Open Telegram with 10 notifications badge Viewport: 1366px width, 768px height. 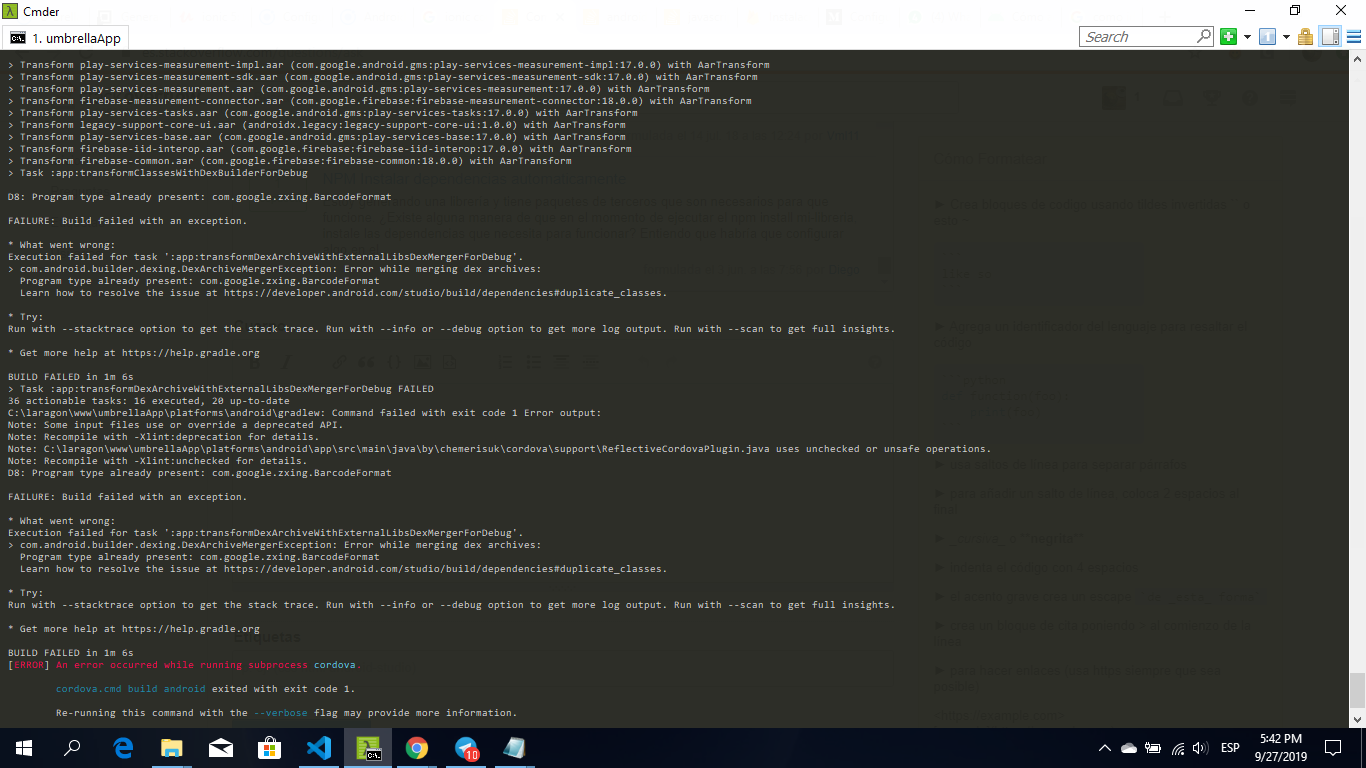[466, 748]
